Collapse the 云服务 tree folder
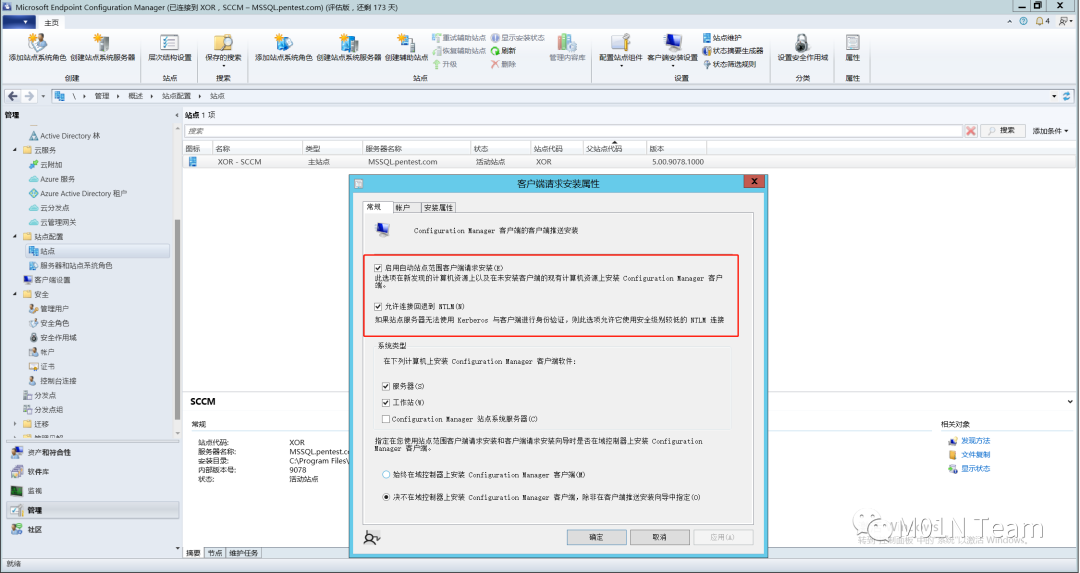 [15, 150]
